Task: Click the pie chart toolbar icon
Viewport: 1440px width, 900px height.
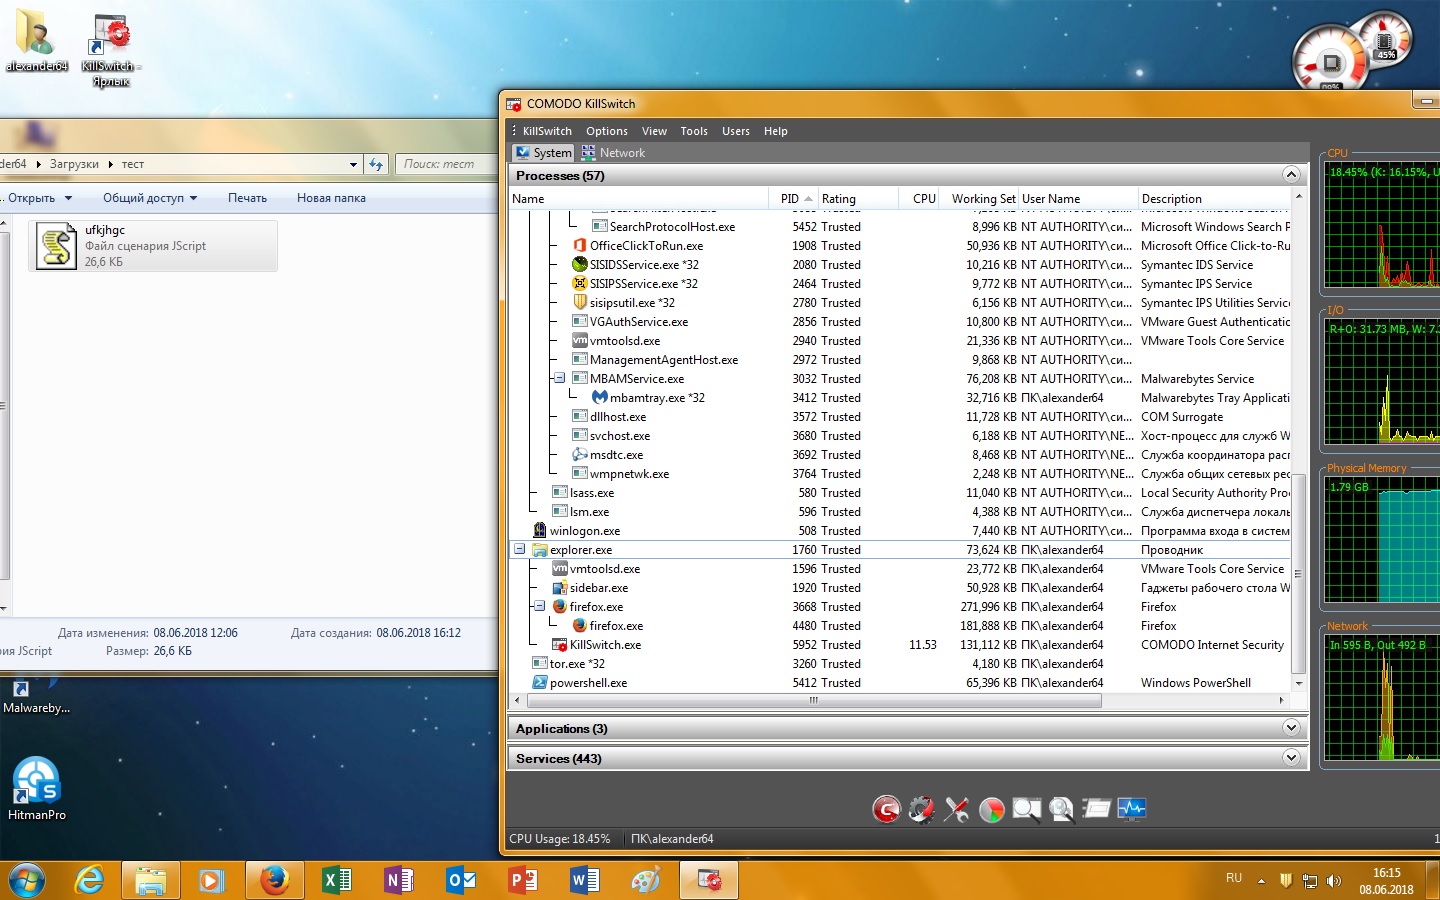Action: 991,809
